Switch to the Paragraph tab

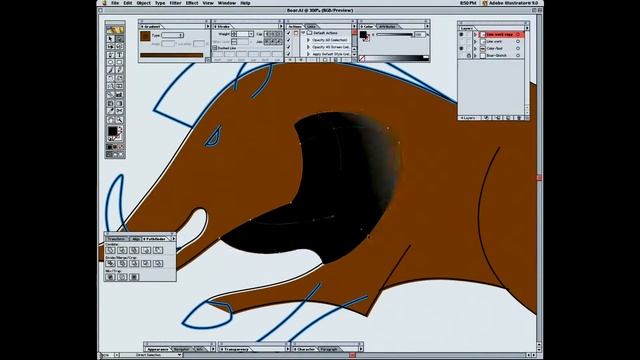pos(329,349)
